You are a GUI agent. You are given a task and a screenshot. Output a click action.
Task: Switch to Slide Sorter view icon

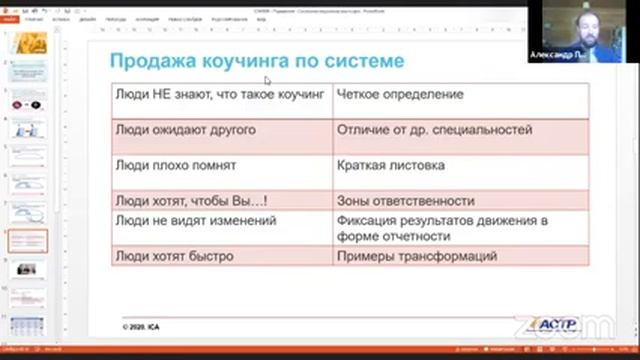[540, 350]
